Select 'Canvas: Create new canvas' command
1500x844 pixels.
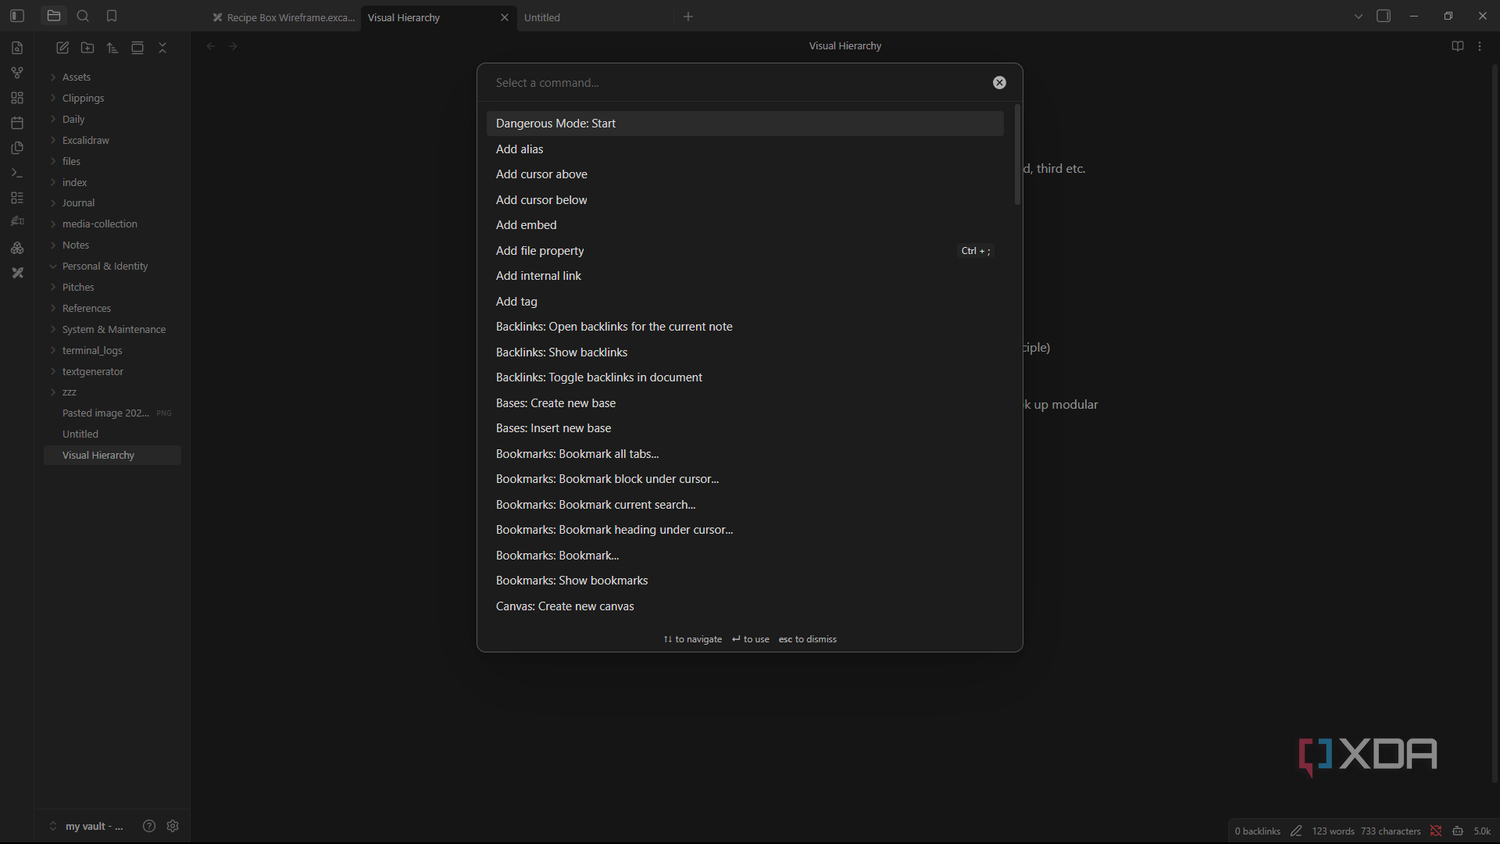(x=745, y=606)
